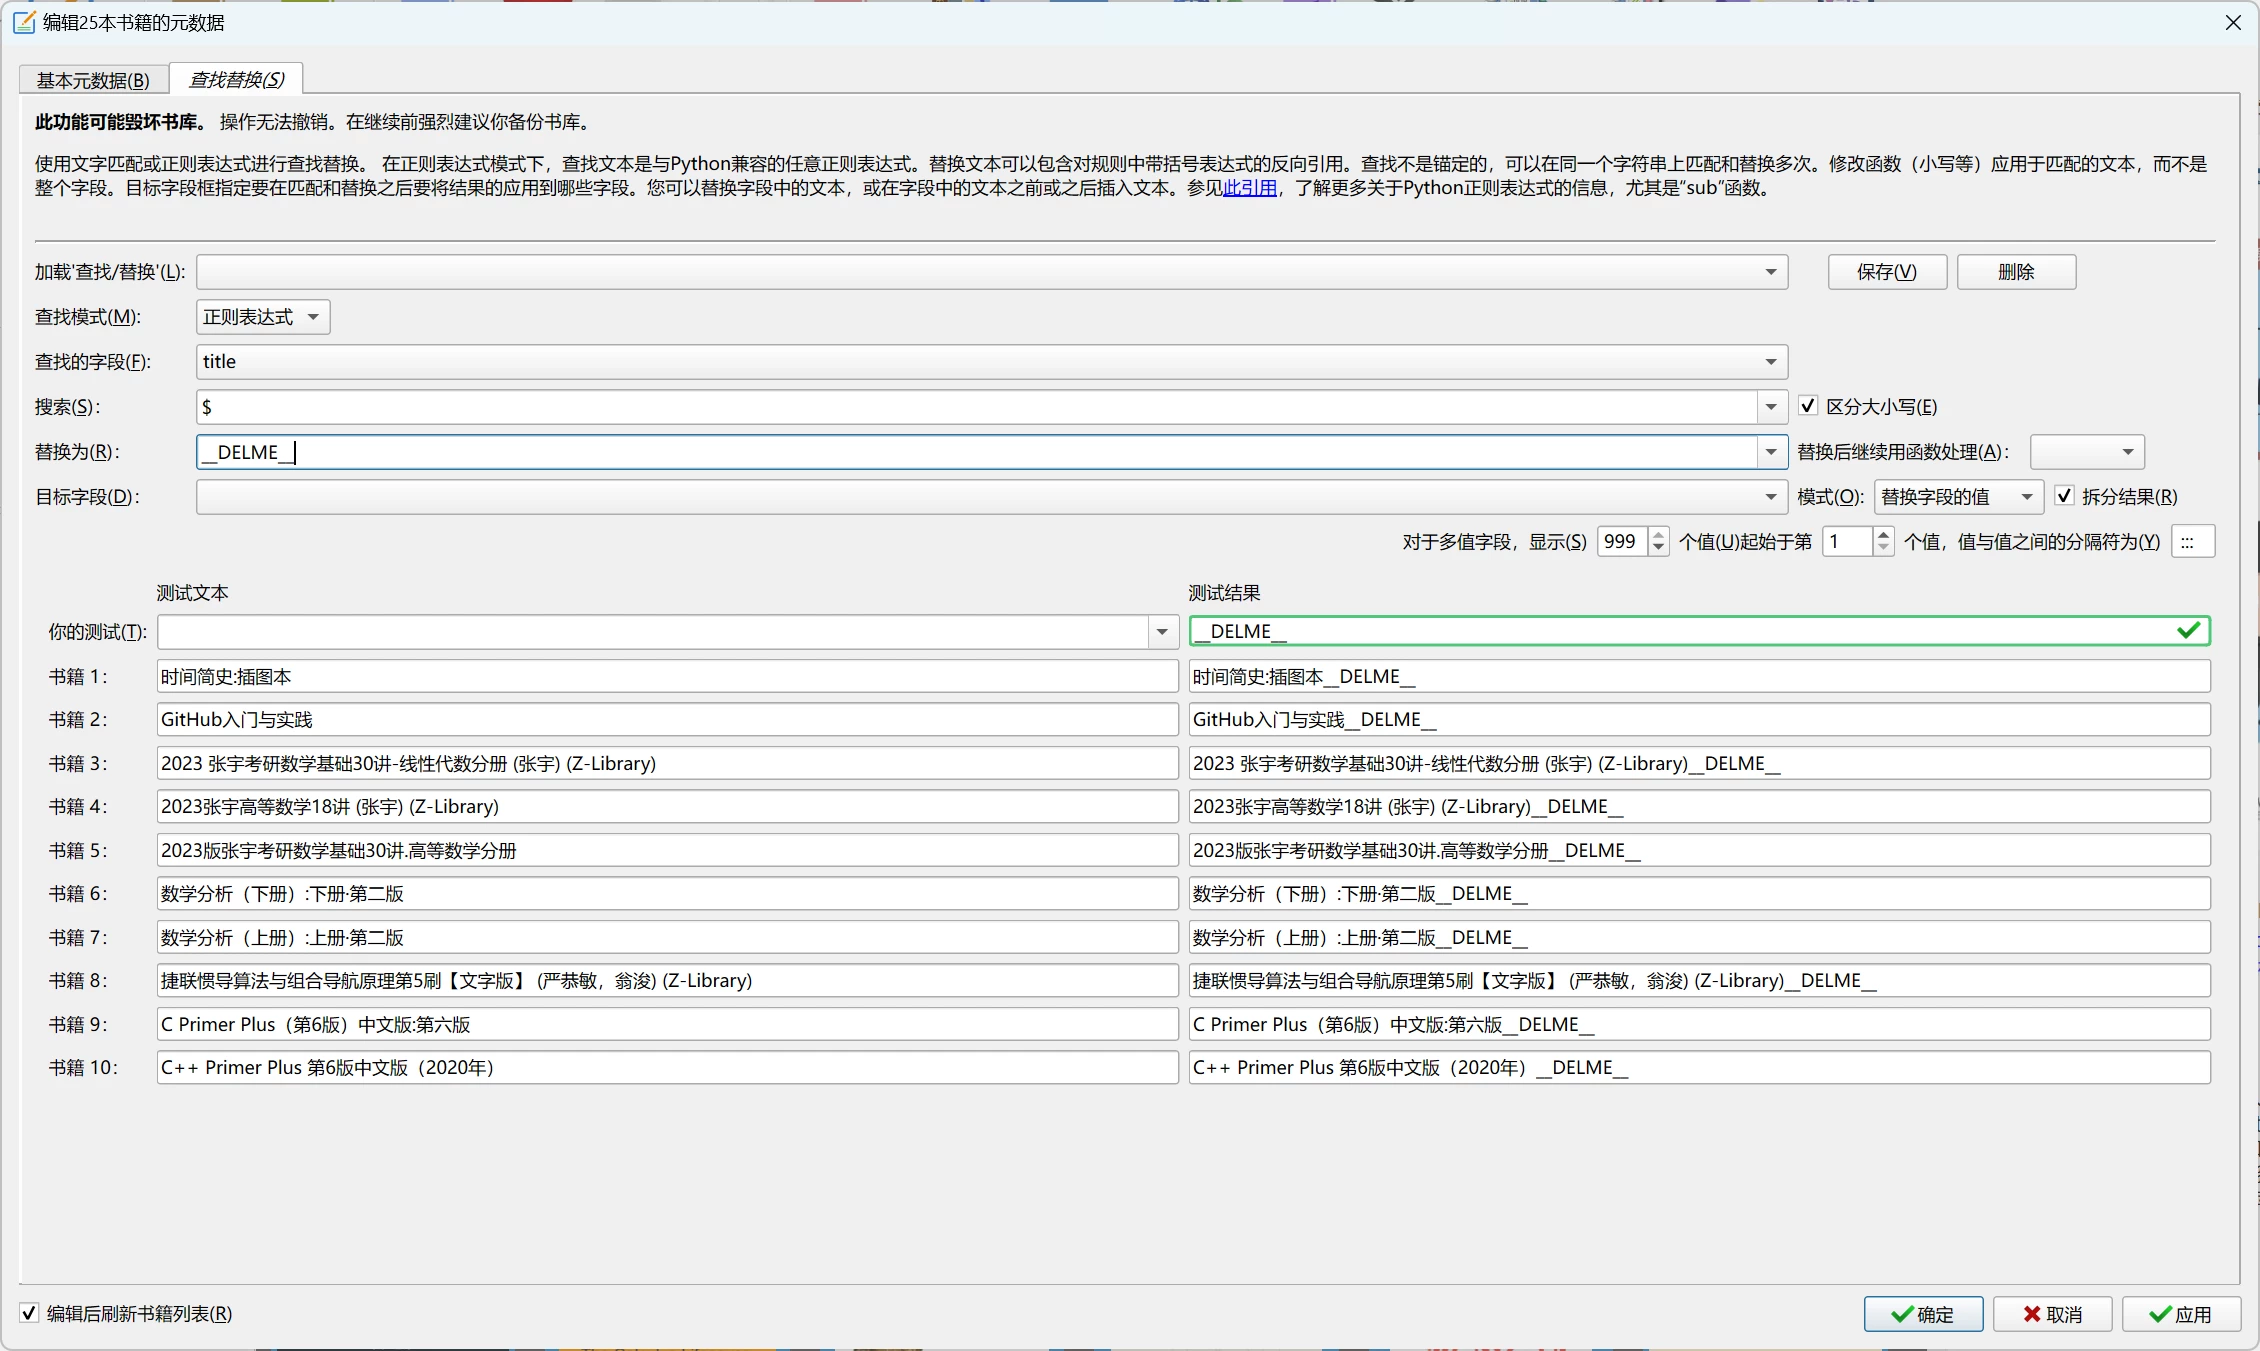Click result C++ Primer Plus 第6版中文版（2020年）_DELME_

point(1699,1067)
